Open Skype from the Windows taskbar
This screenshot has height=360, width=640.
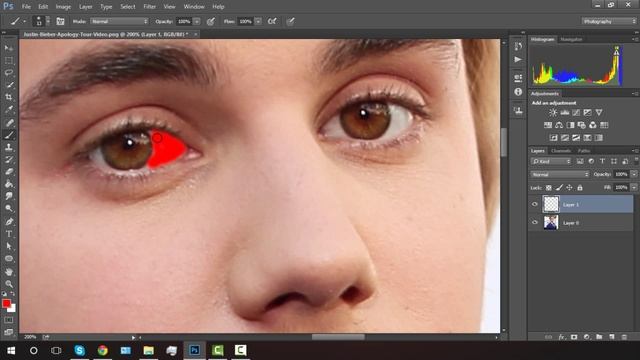[80, 350]
